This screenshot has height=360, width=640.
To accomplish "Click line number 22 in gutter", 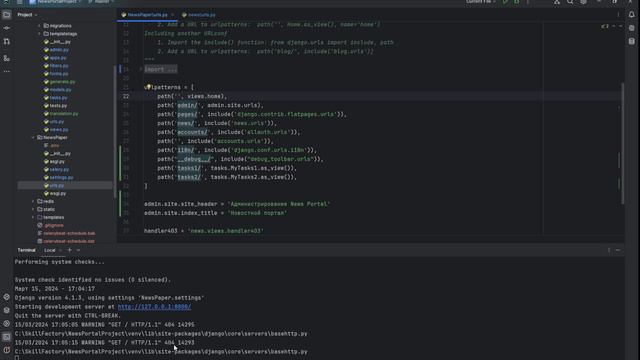I will point(126,96).
